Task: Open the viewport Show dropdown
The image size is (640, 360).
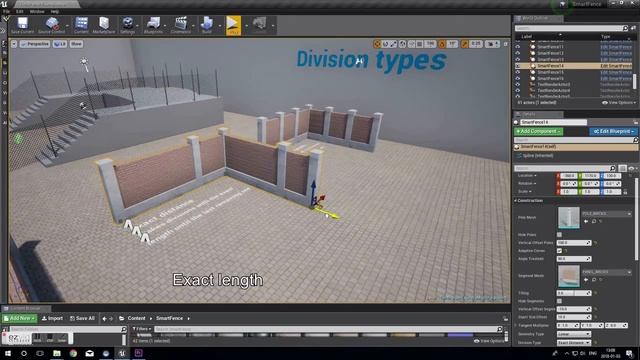Action: 76,44
